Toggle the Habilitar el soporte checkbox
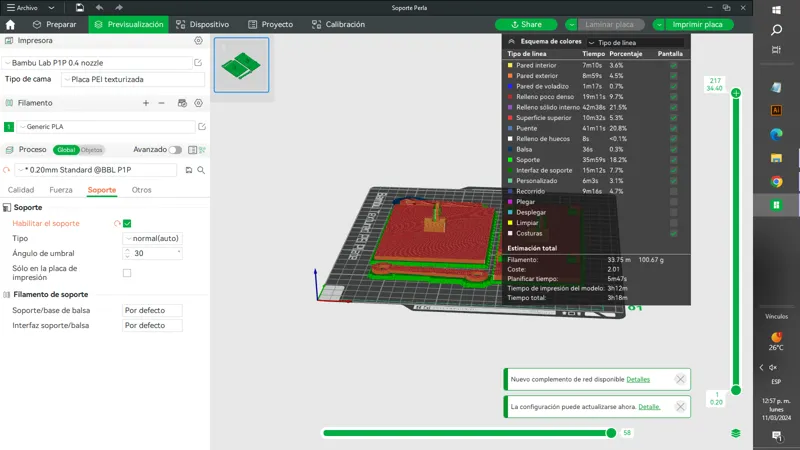 tap(127, 223)
